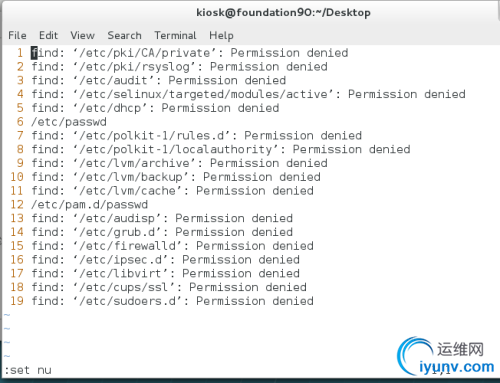Click the '/etc/firewalld' line

coord(172,246)
